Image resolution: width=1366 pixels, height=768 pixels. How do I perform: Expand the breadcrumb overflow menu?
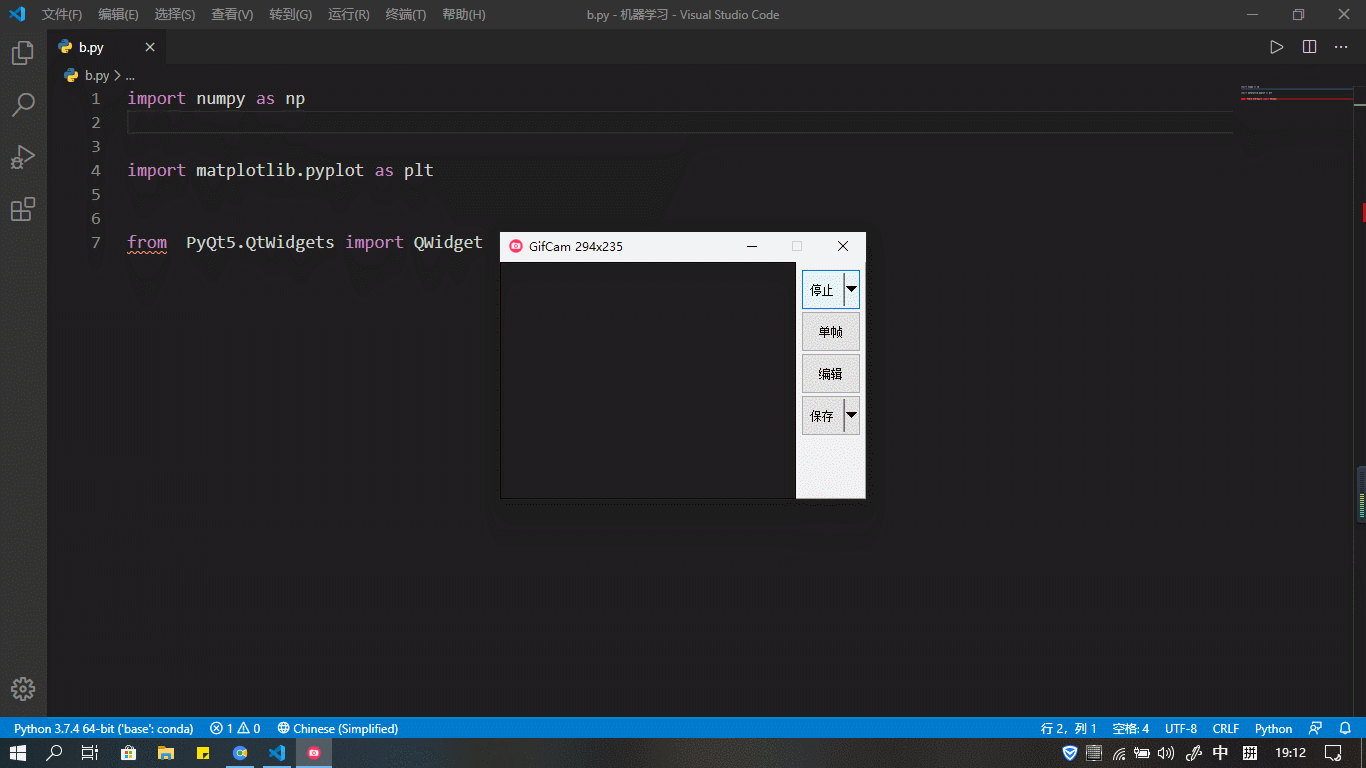point(131,75)
